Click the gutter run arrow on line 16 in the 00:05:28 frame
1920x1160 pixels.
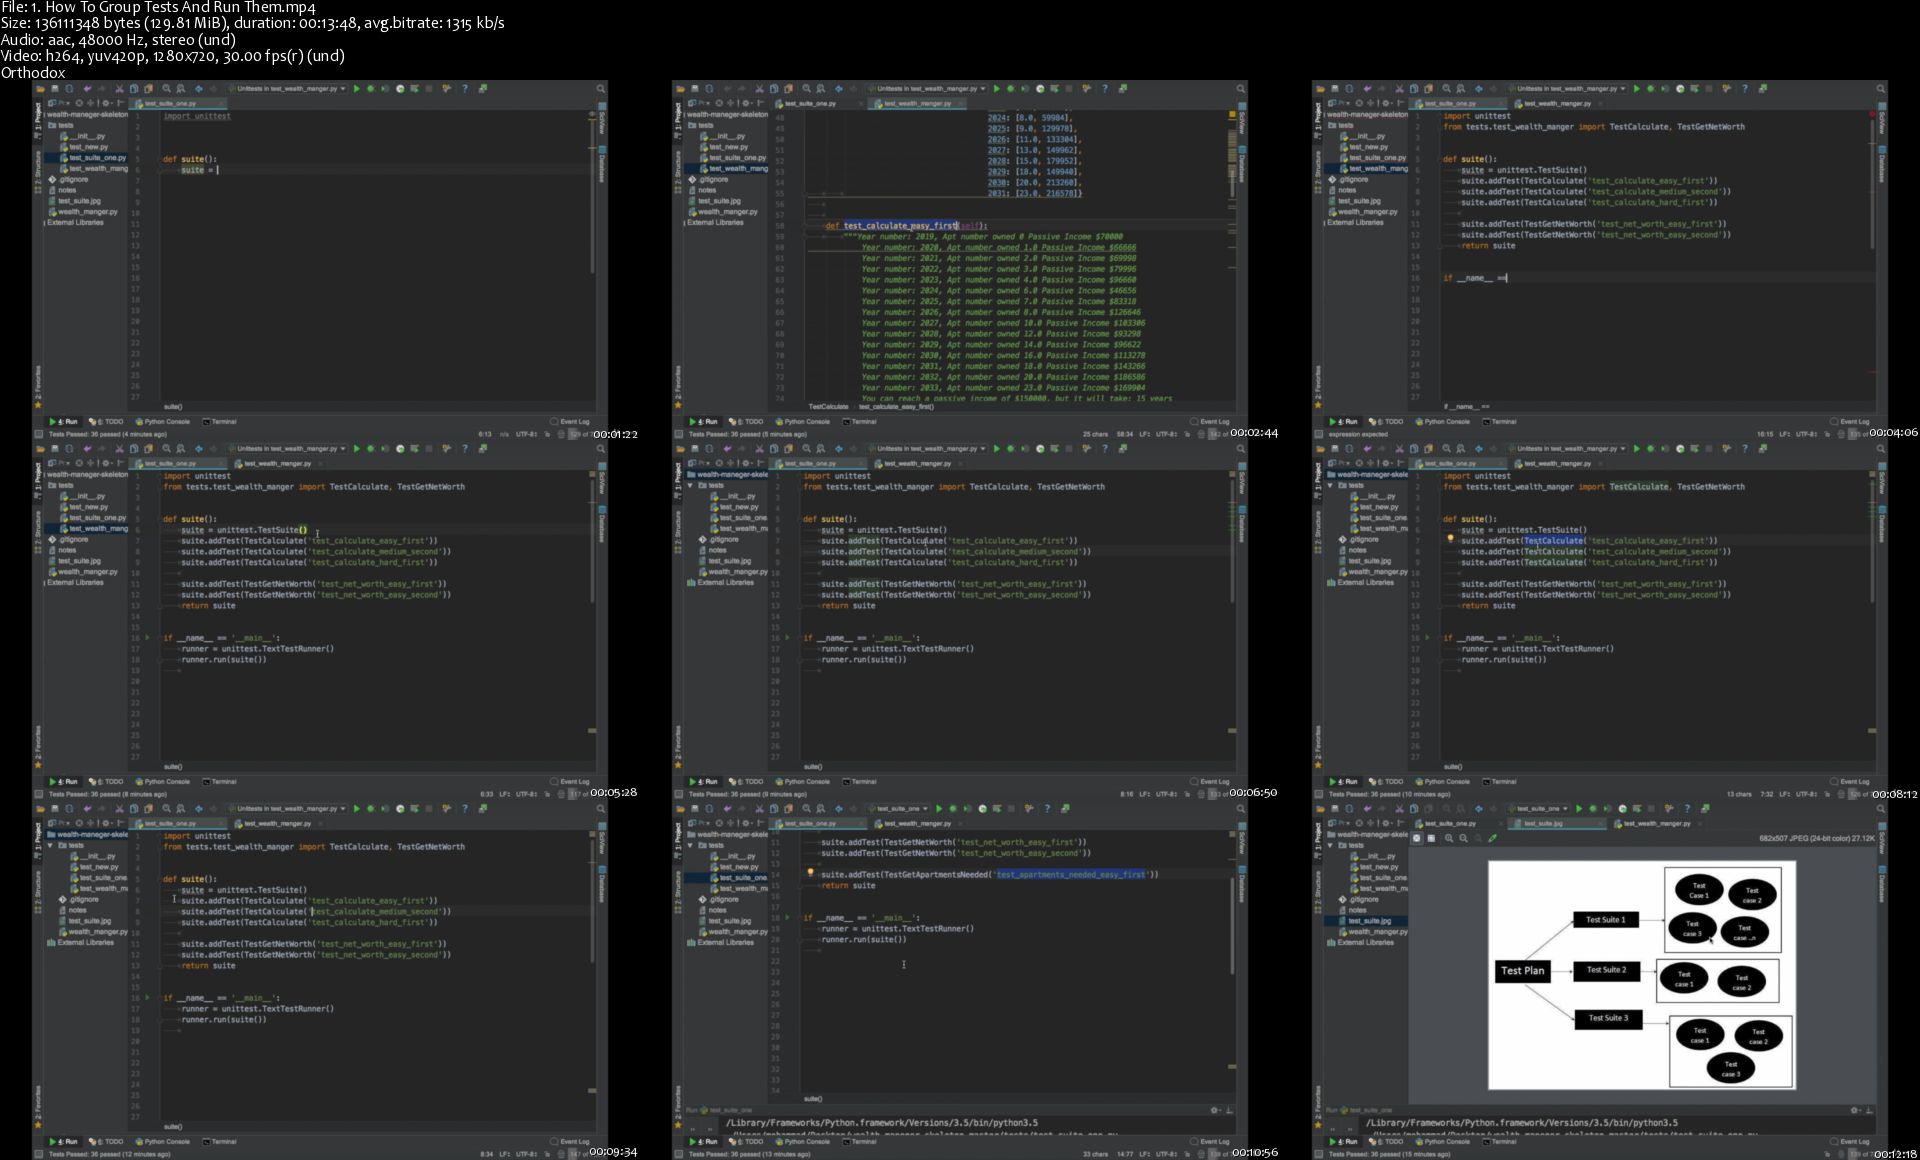(147, 637)
